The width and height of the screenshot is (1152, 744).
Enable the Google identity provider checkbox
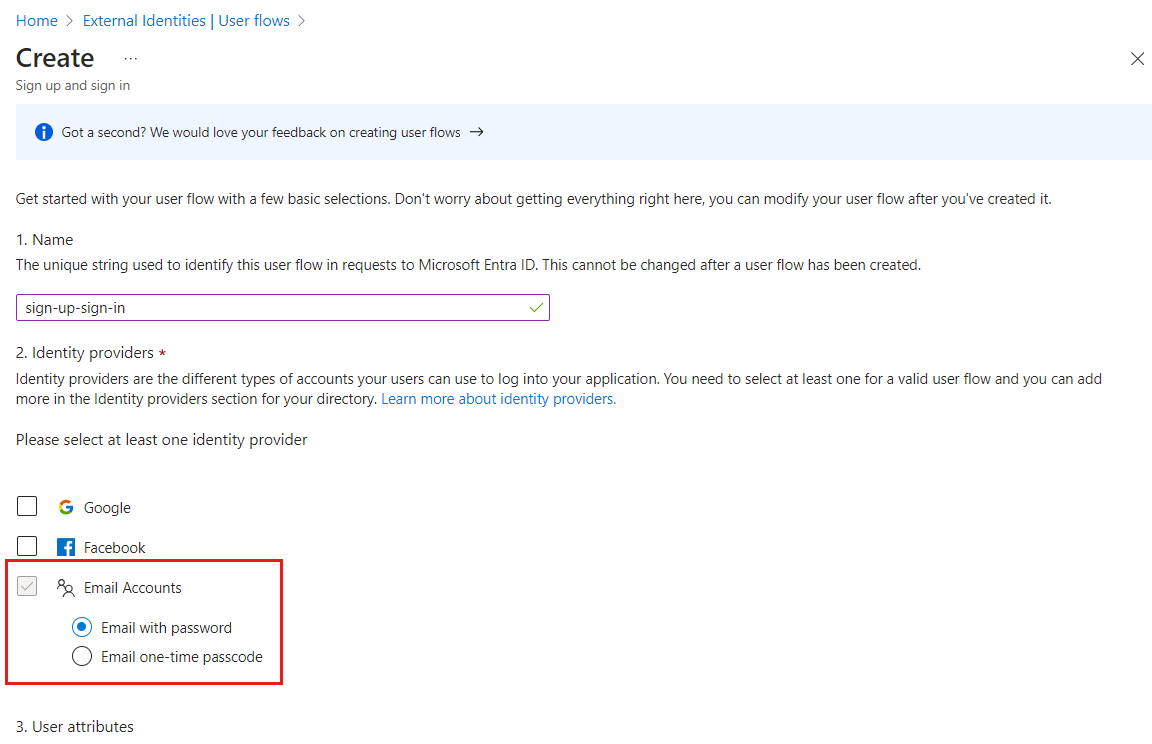tap(27, 506)
